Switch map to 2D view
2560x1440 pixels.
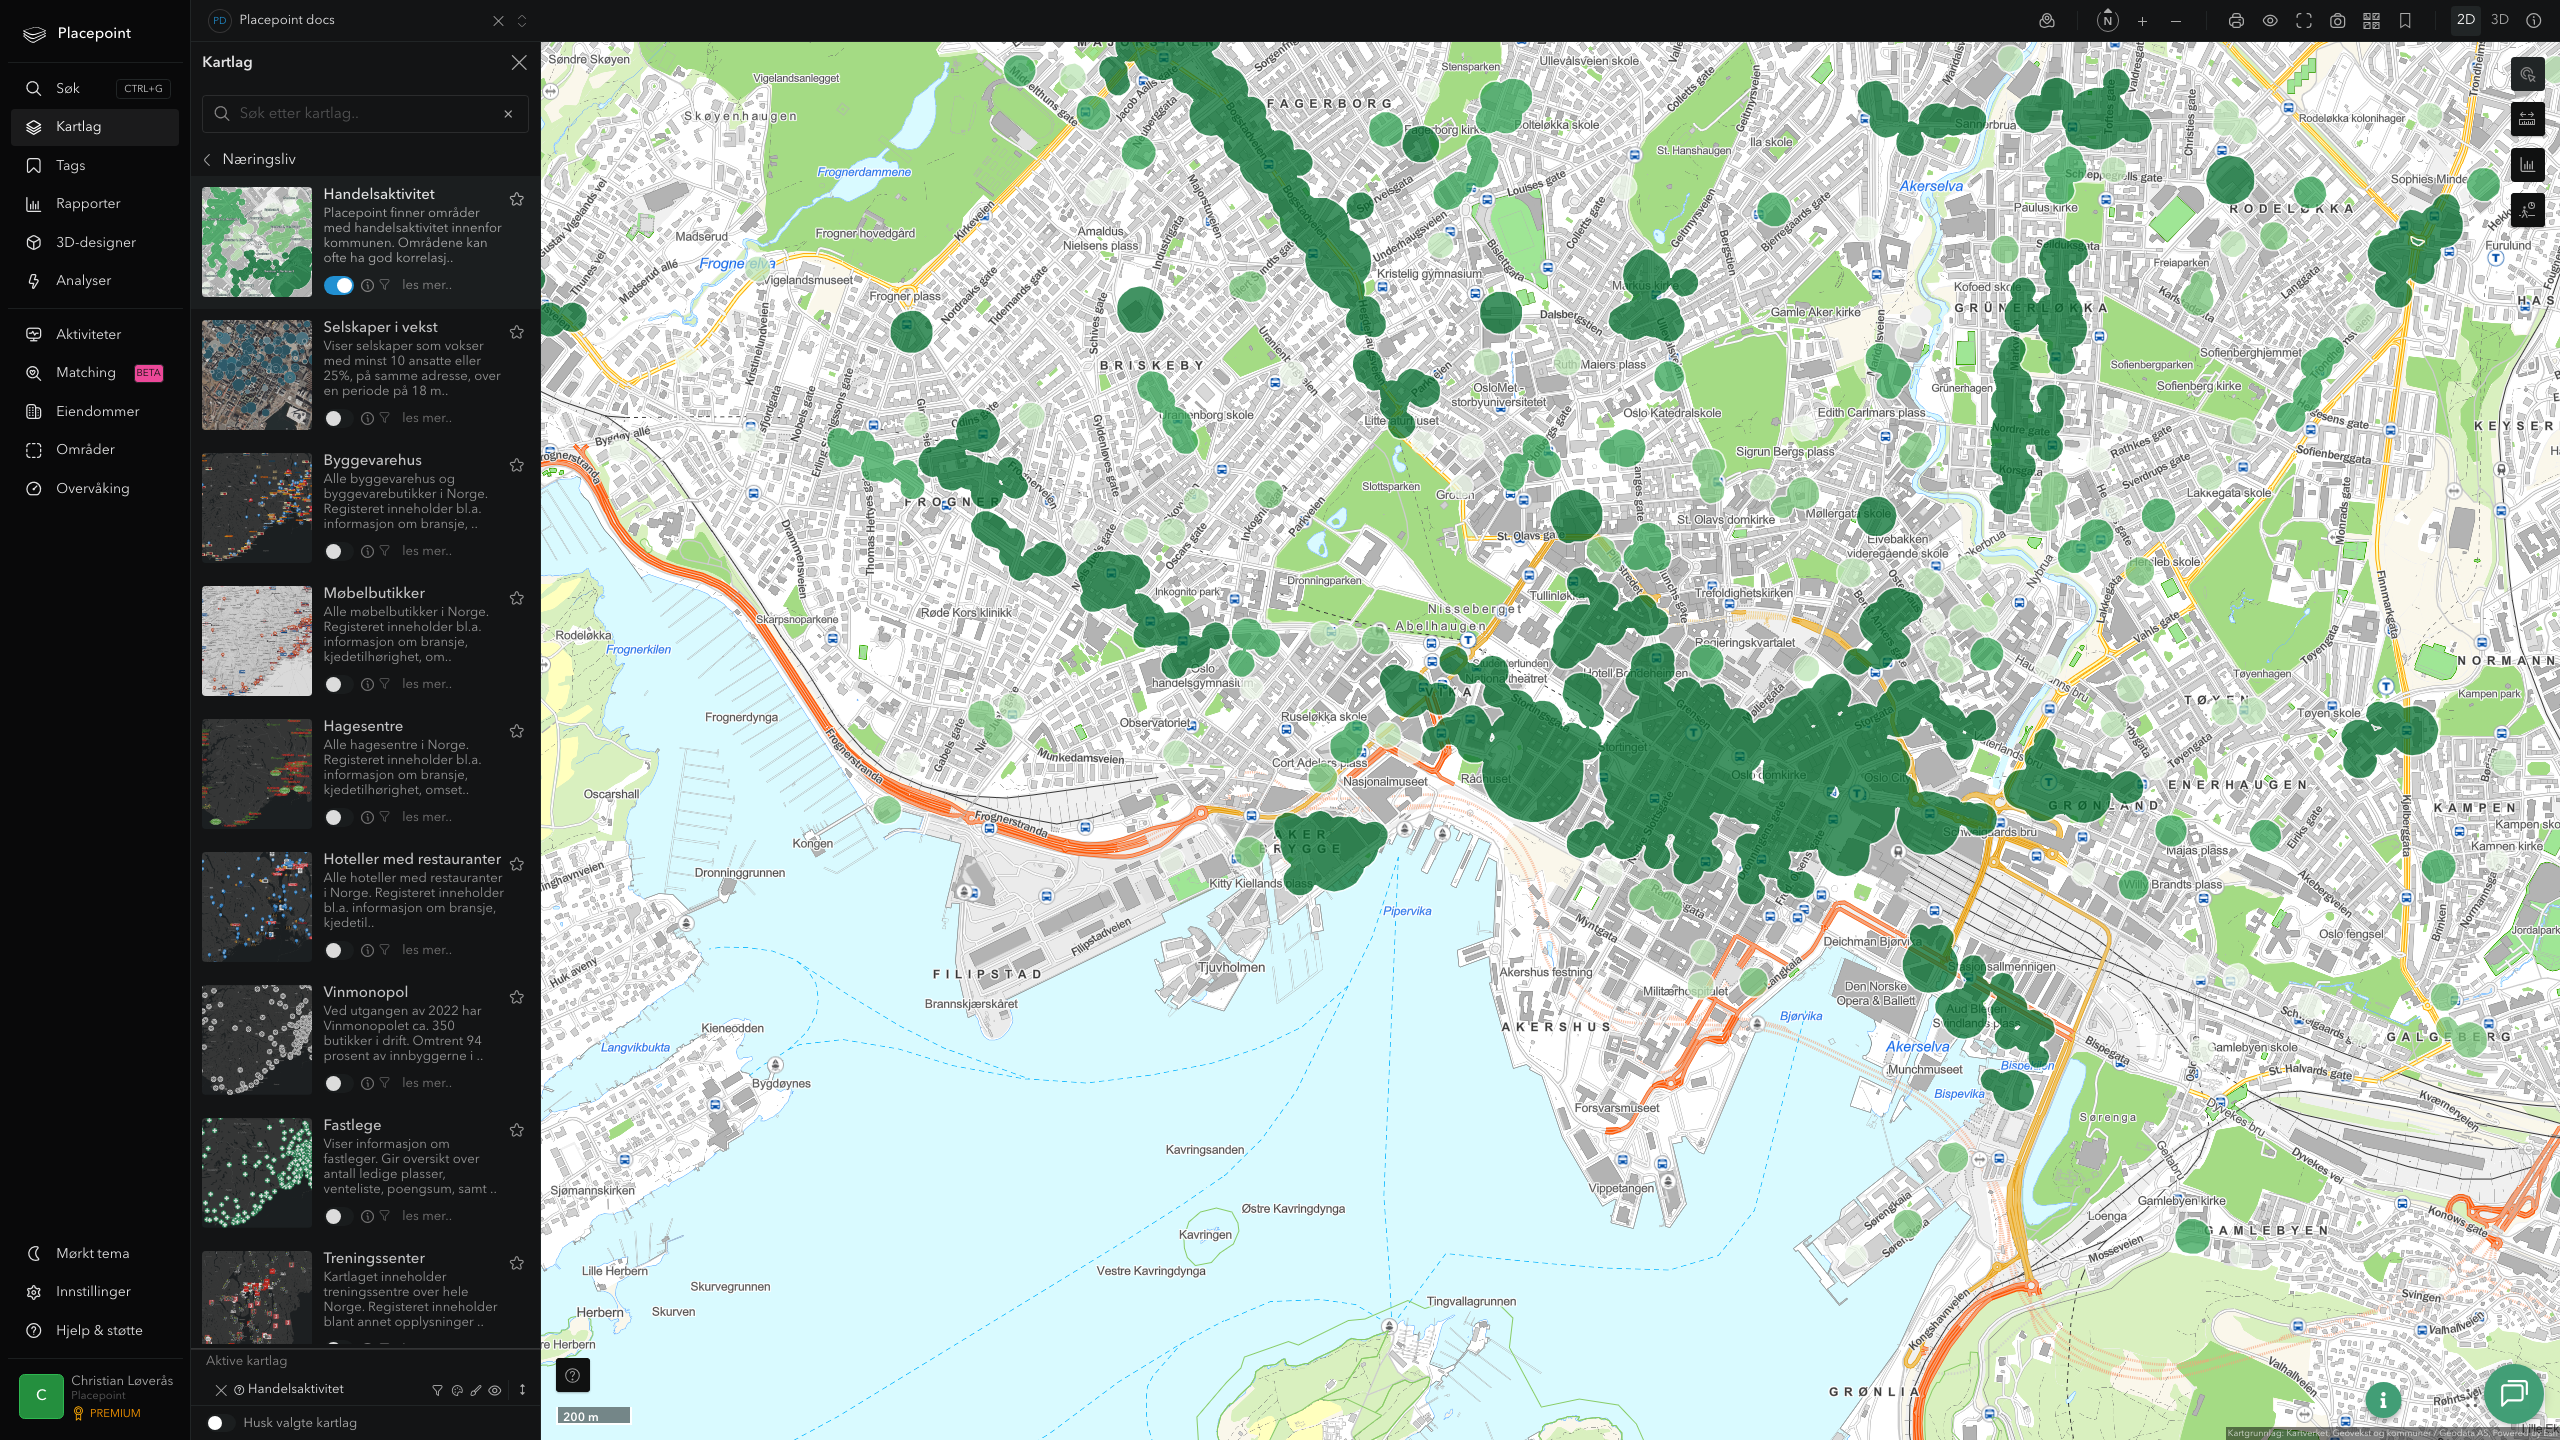click(2466, 20)
